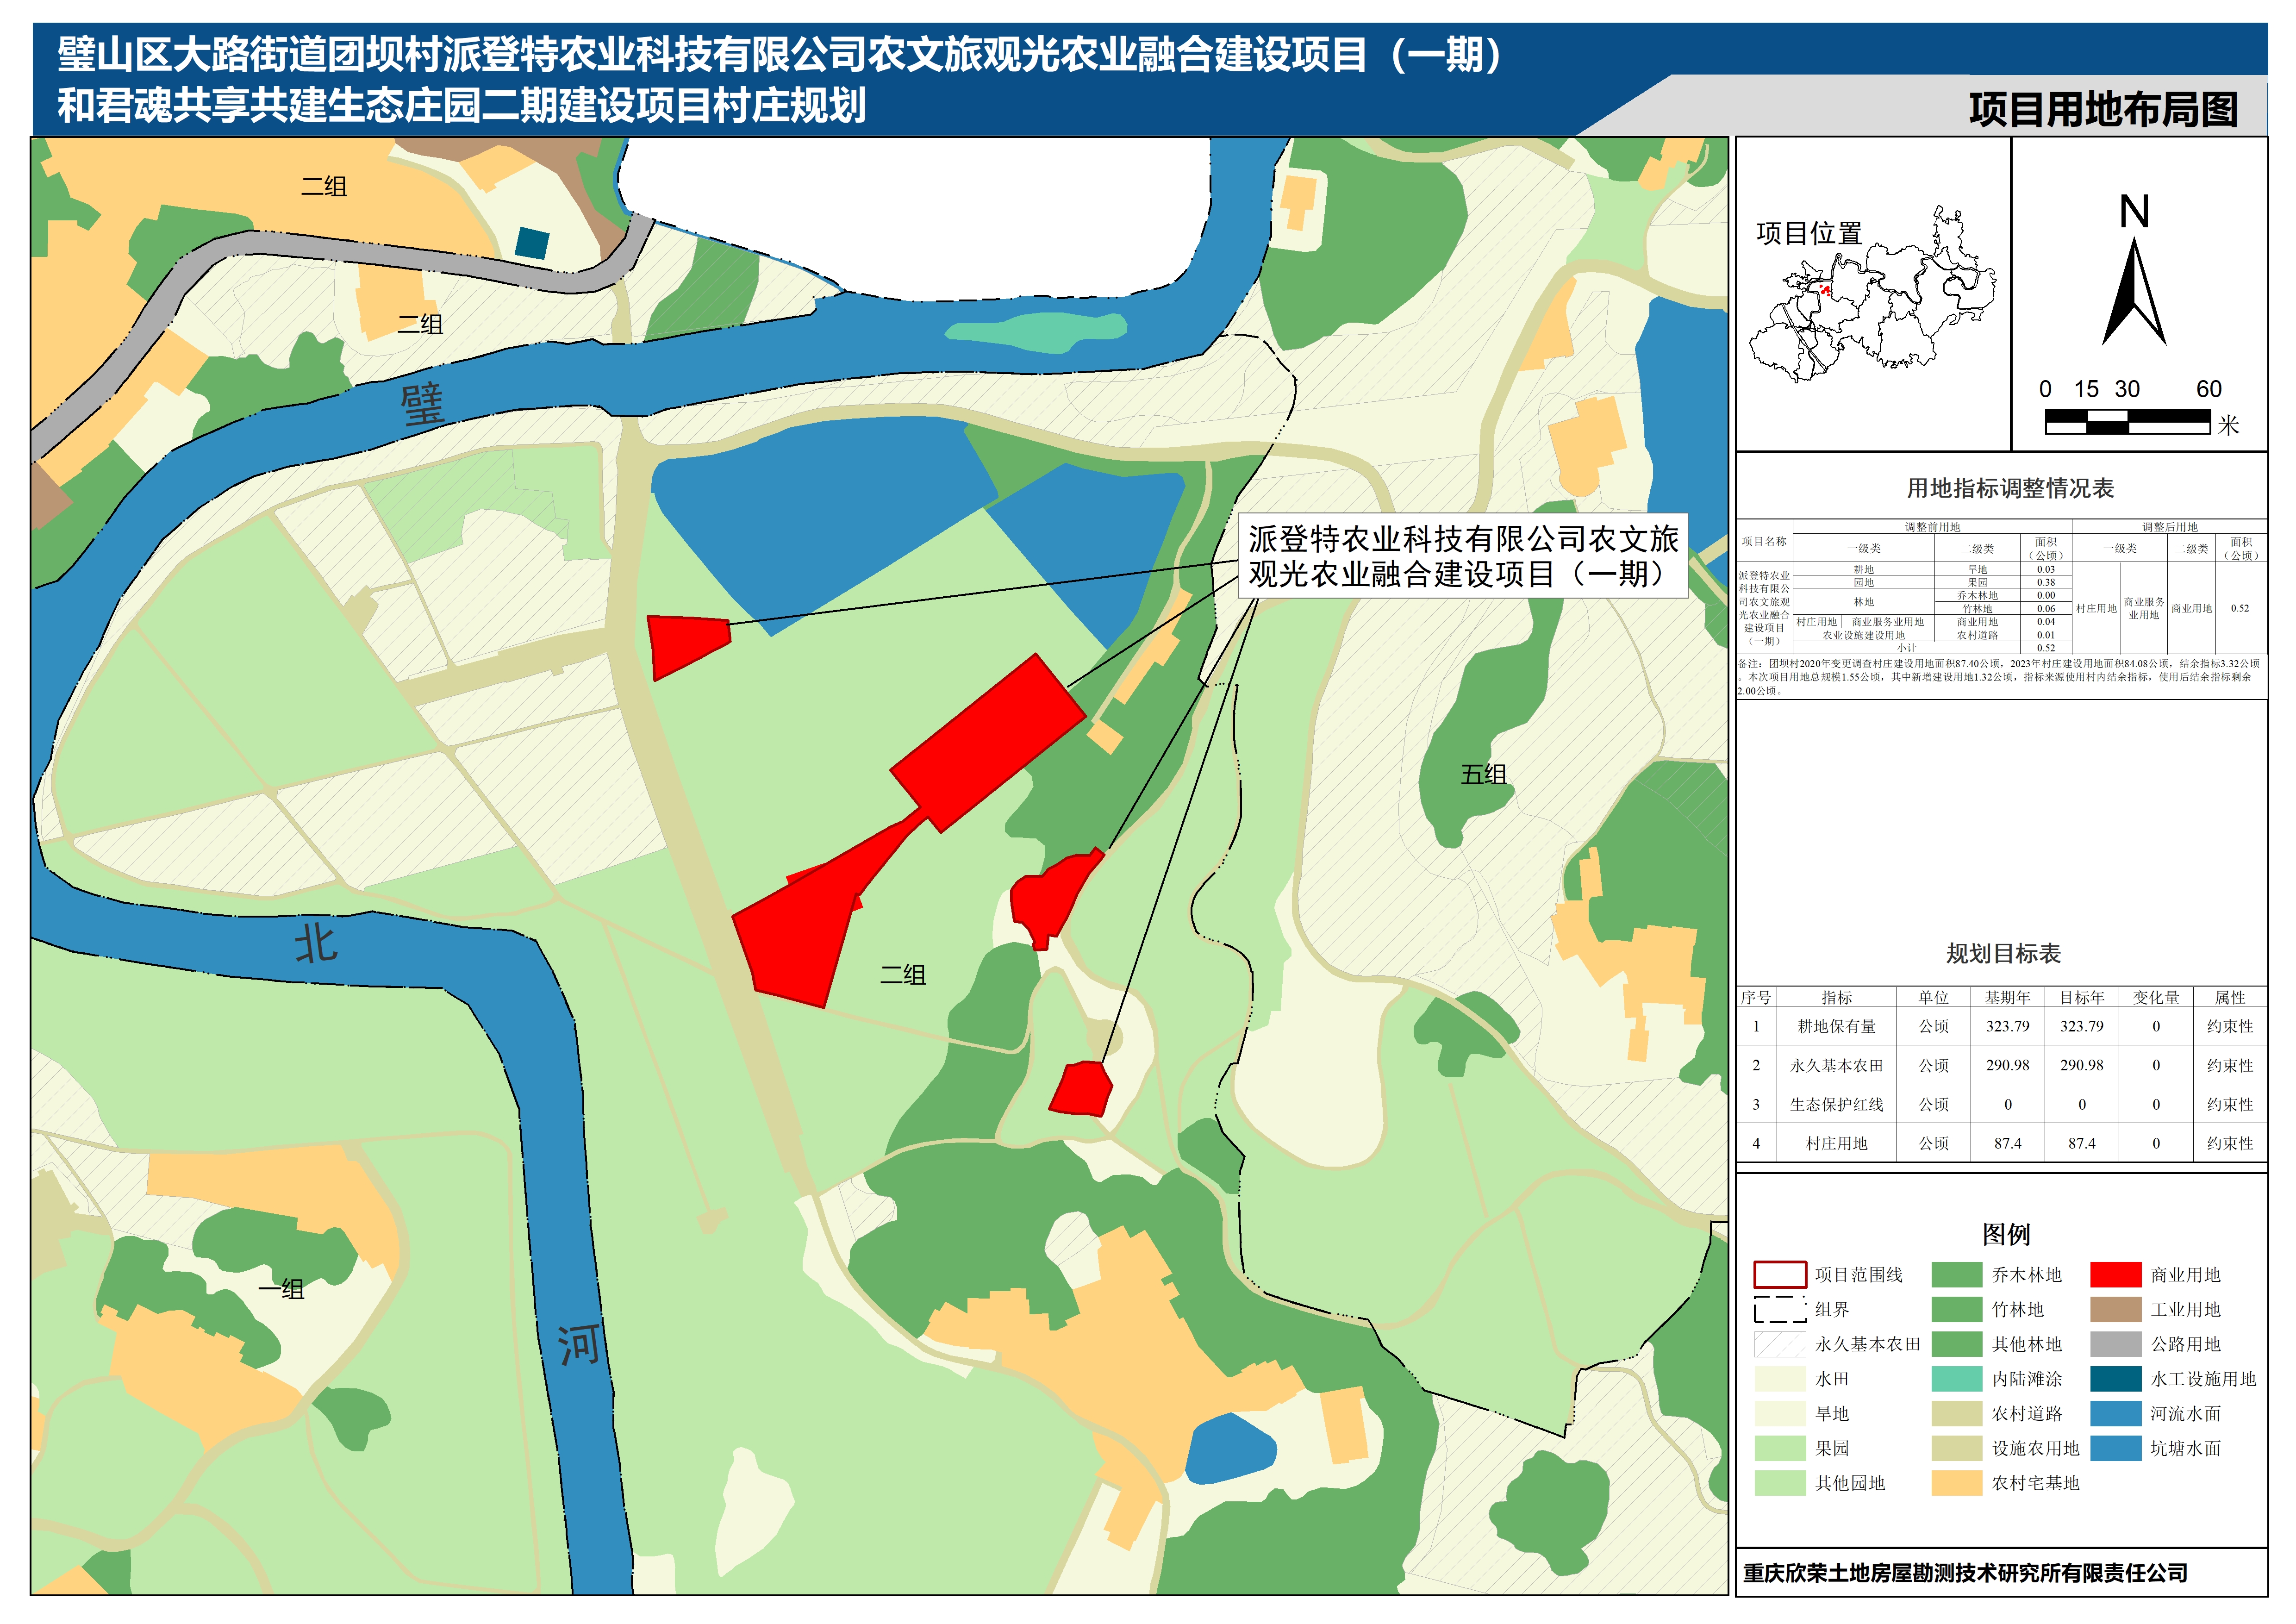Click the 项目位置 locator map thumbnail
Viewport: 2296px width, 1624px height.
(1872, 295)
